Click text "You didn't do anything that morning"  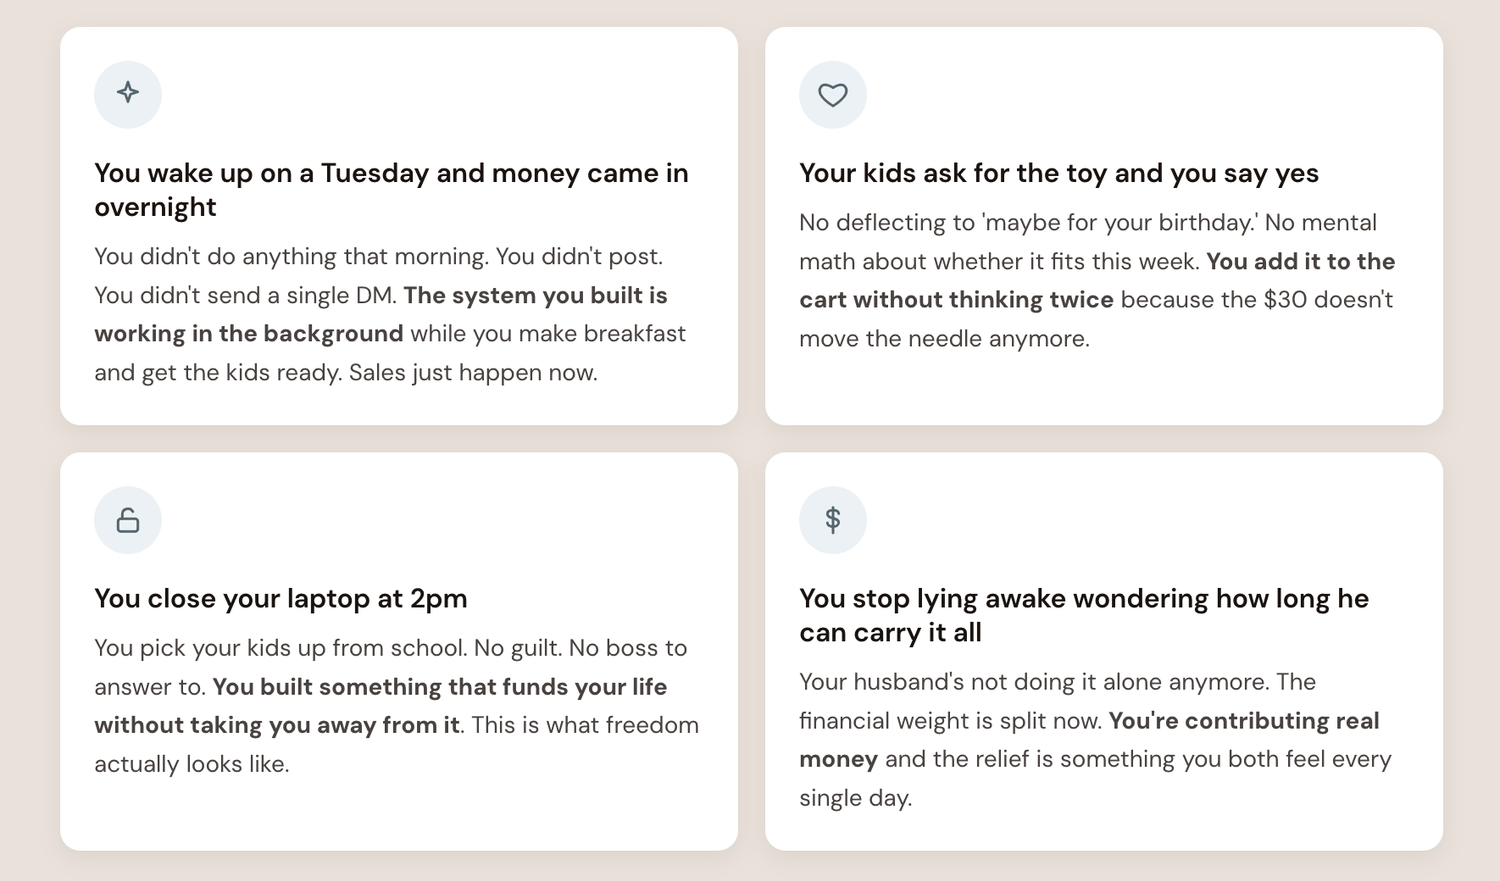[291, 256]
